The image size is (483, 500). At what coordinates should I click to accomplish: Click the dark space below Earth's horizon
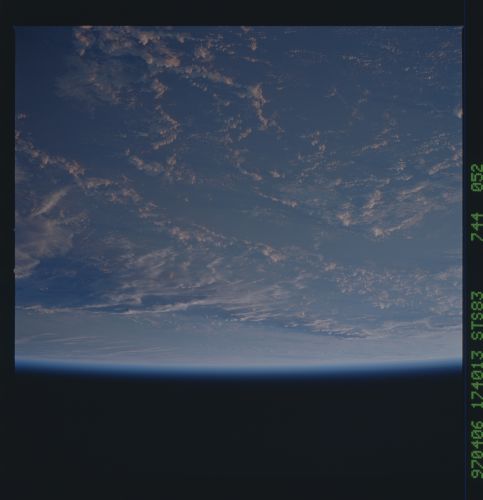pos(238,433)
